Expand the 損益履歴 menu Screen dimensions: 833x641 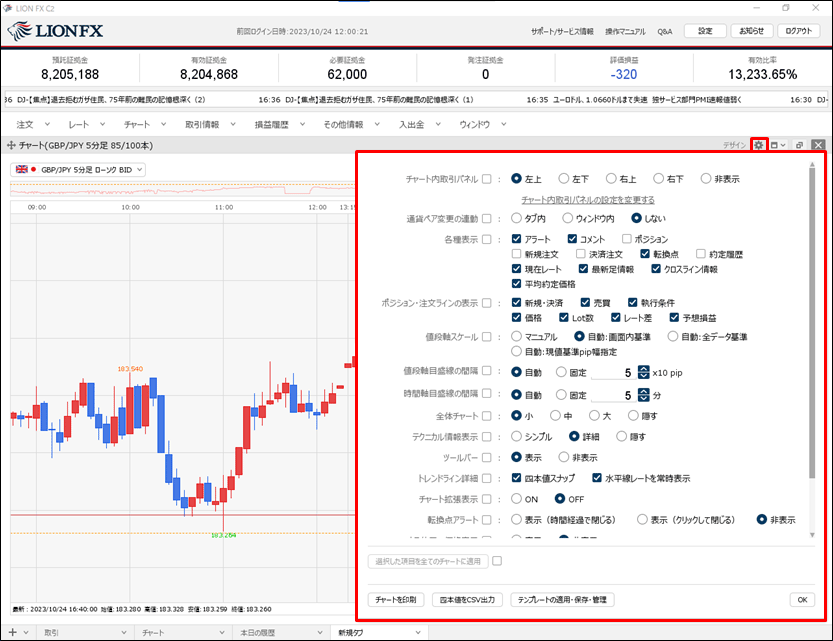[280, 124]
